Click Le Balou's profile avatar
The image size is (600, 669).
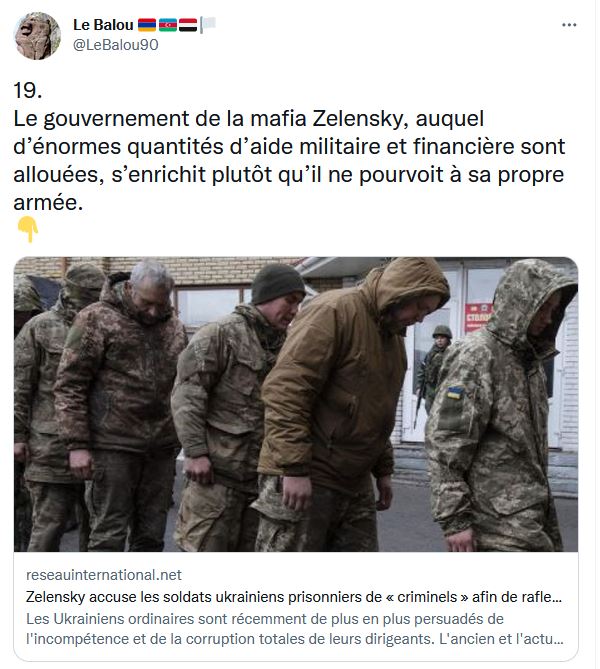point(37,36)
